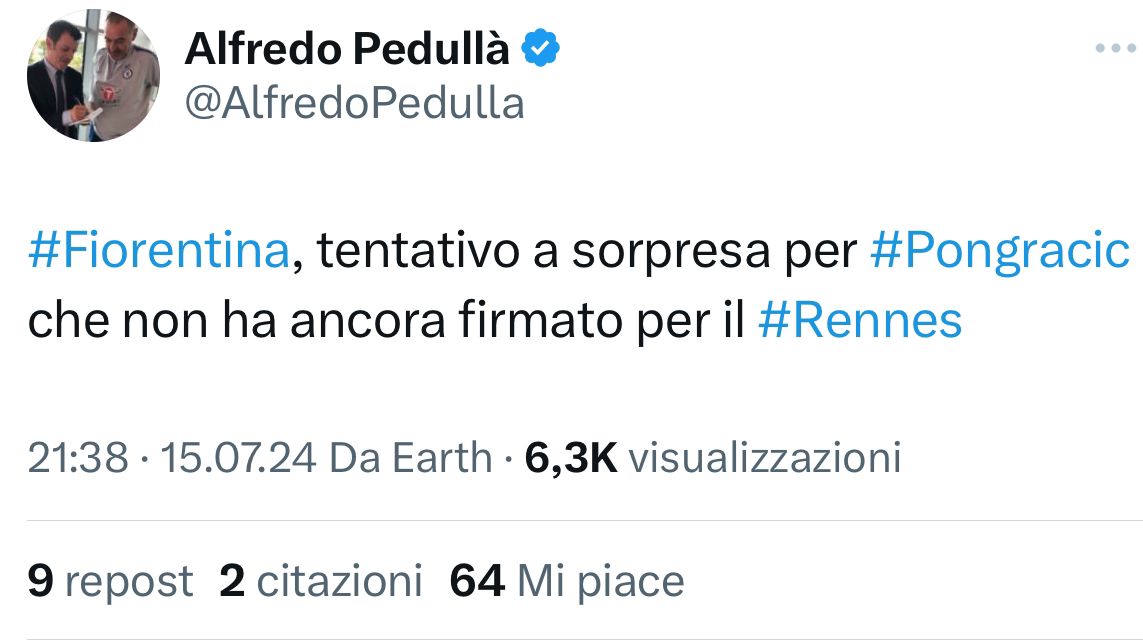The height and width of the screenshot is (641, 1143).
Task: Open Alfredo Pedullà's profile picture
Action: 93,75
